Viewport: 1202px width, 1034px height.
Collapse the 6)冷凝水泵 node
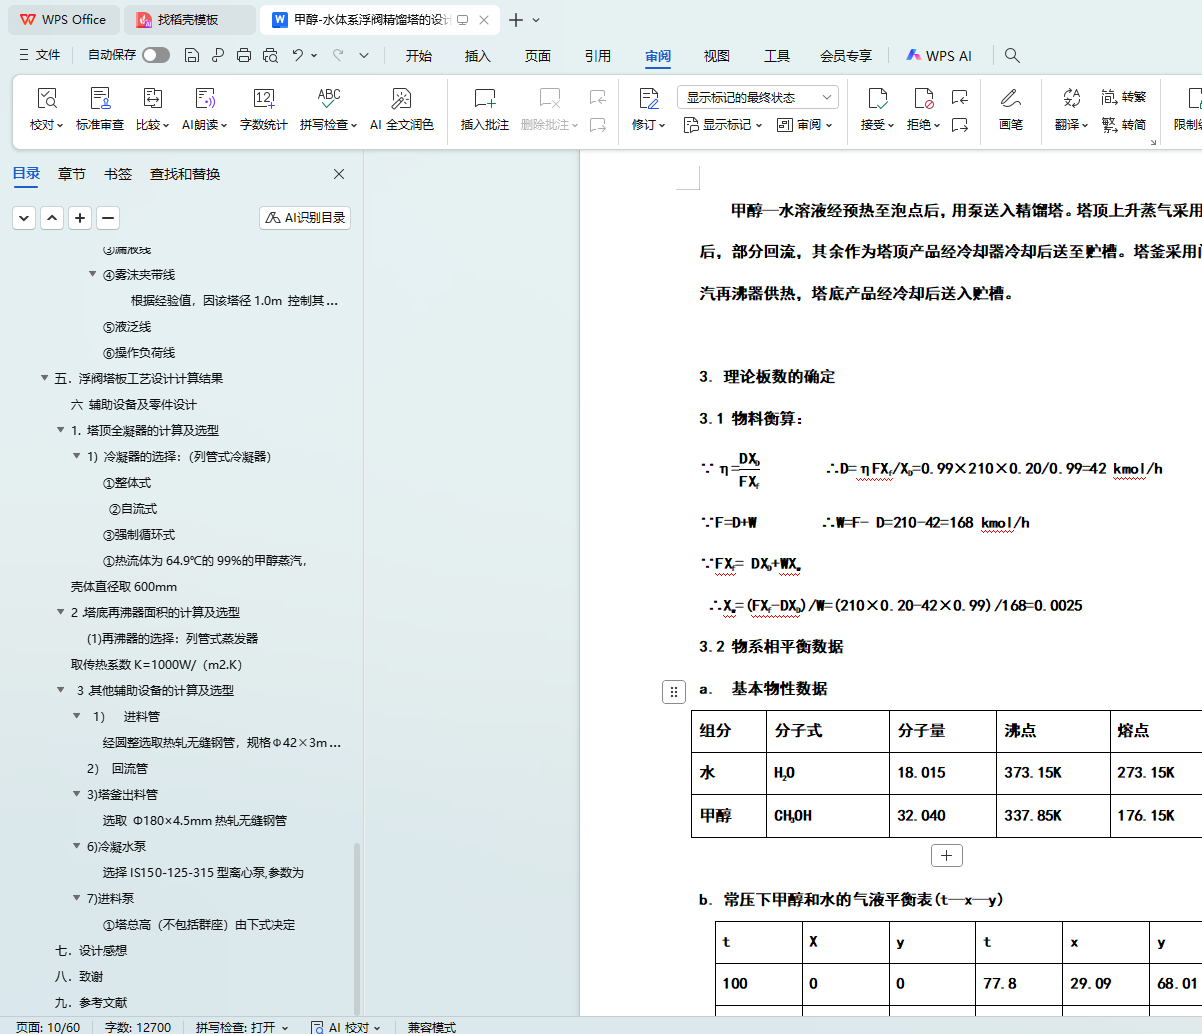coord(77,846)
